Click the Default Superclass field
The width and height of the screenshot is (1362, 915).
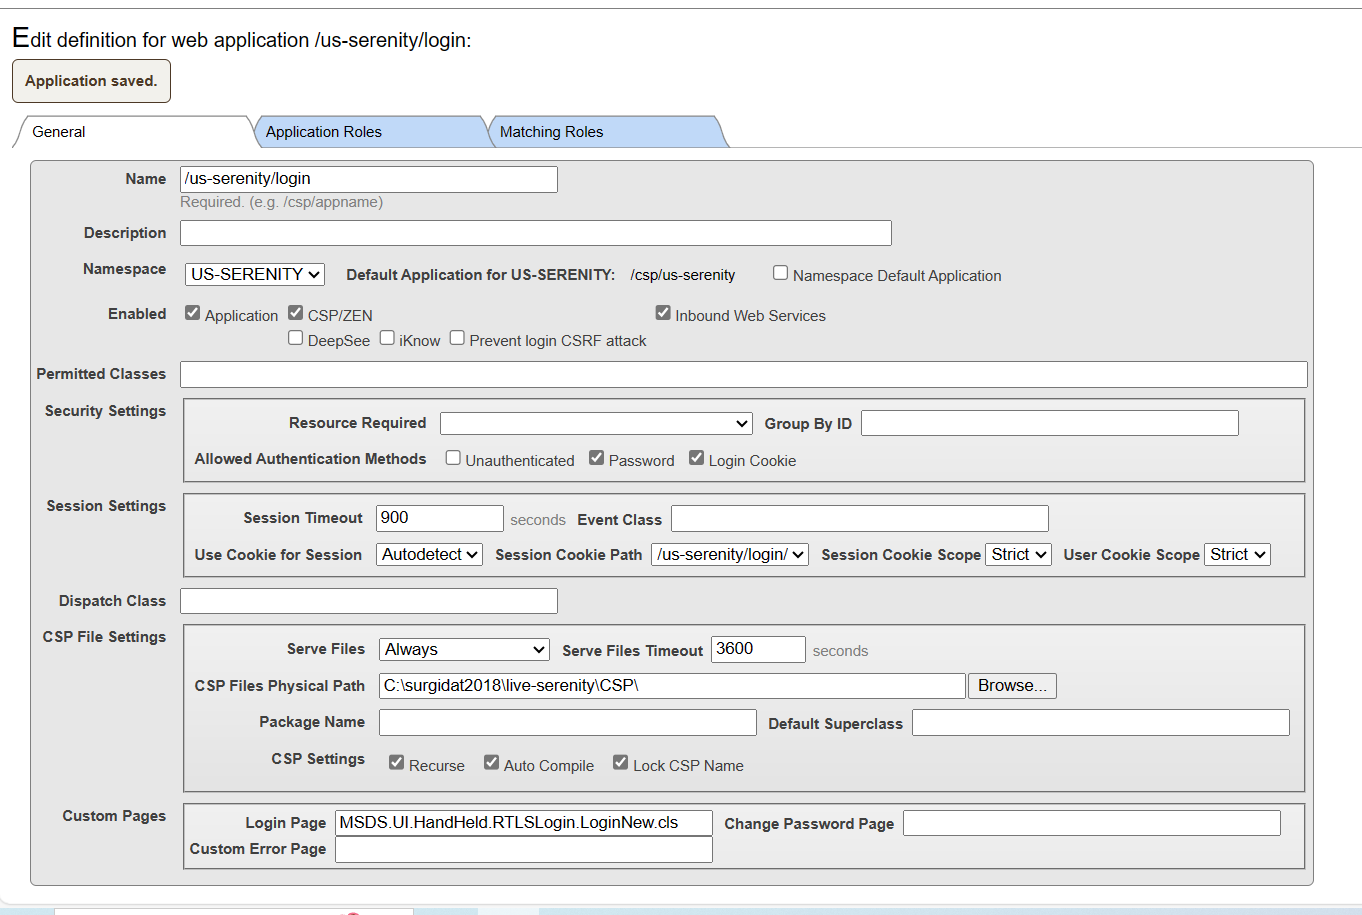tap(1101, 723)
